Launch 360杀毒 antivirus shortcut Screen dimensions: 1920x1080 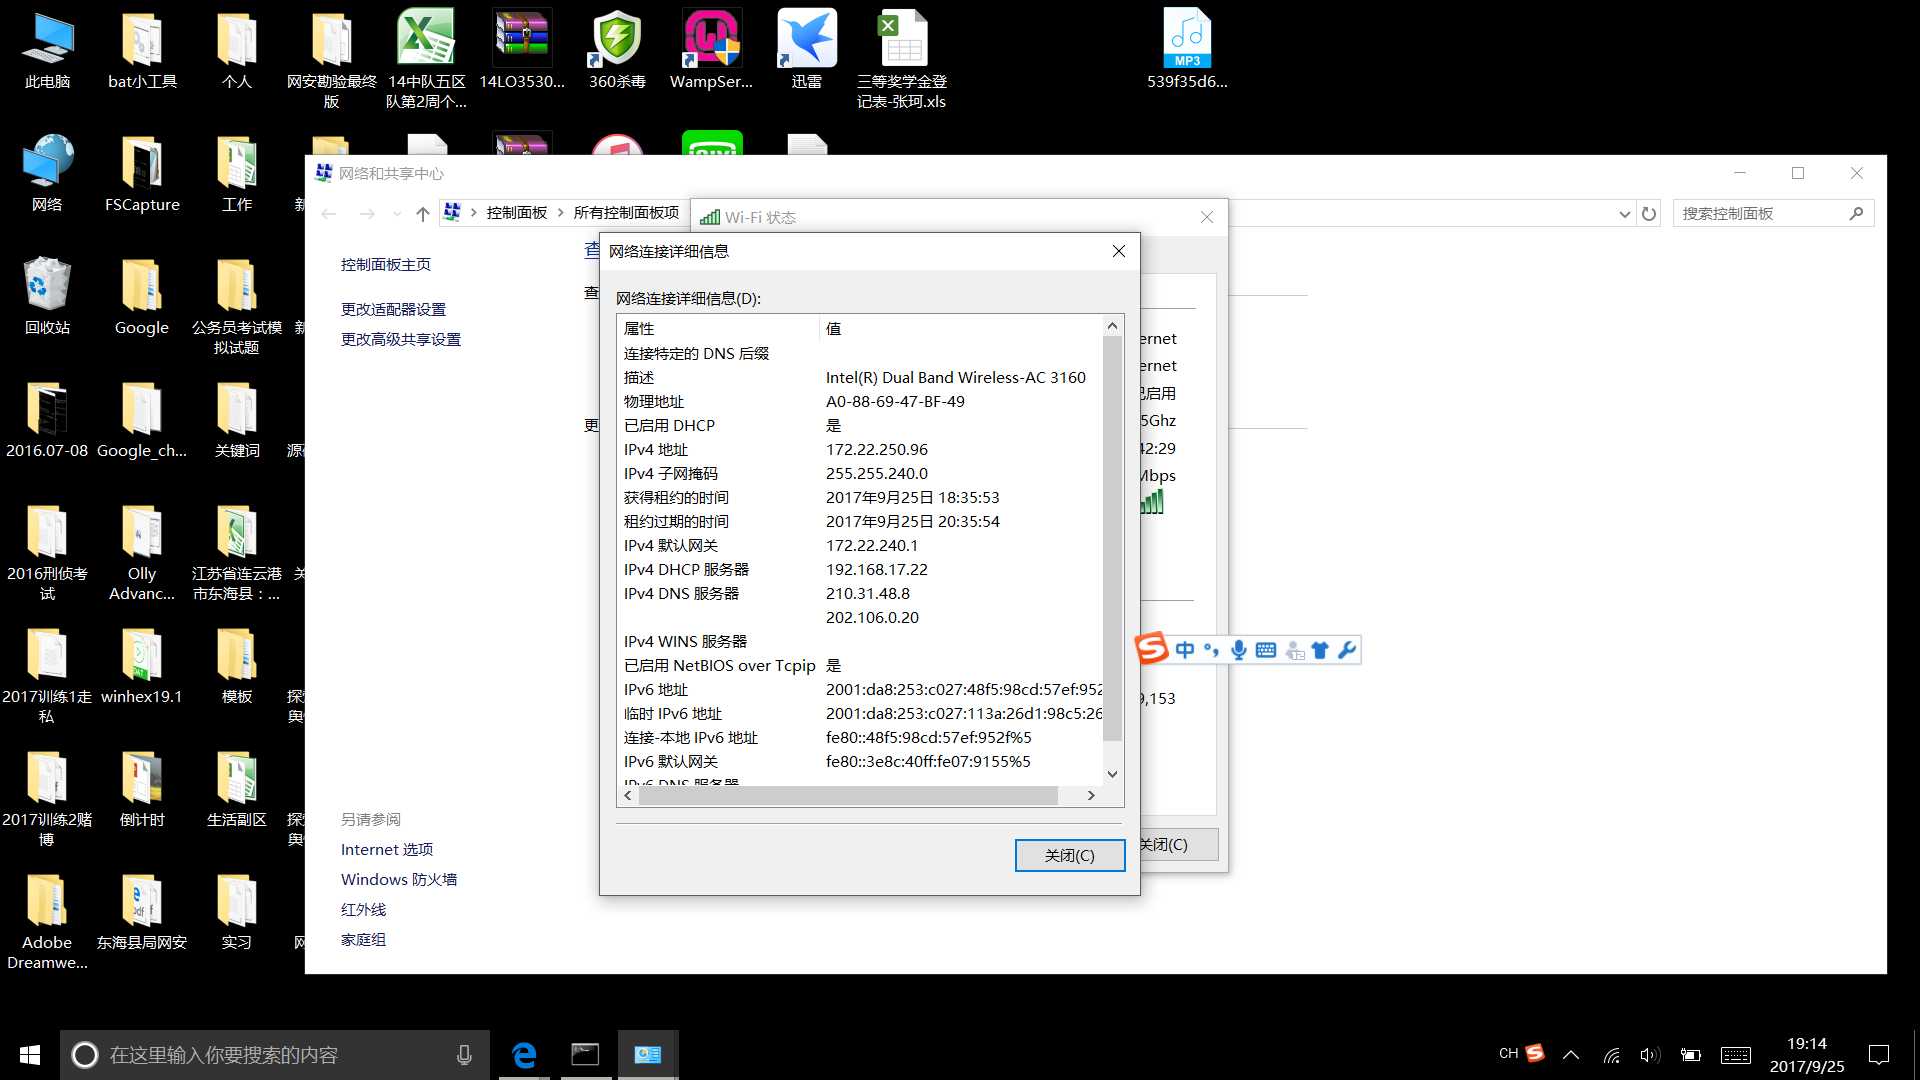point(617,50)
